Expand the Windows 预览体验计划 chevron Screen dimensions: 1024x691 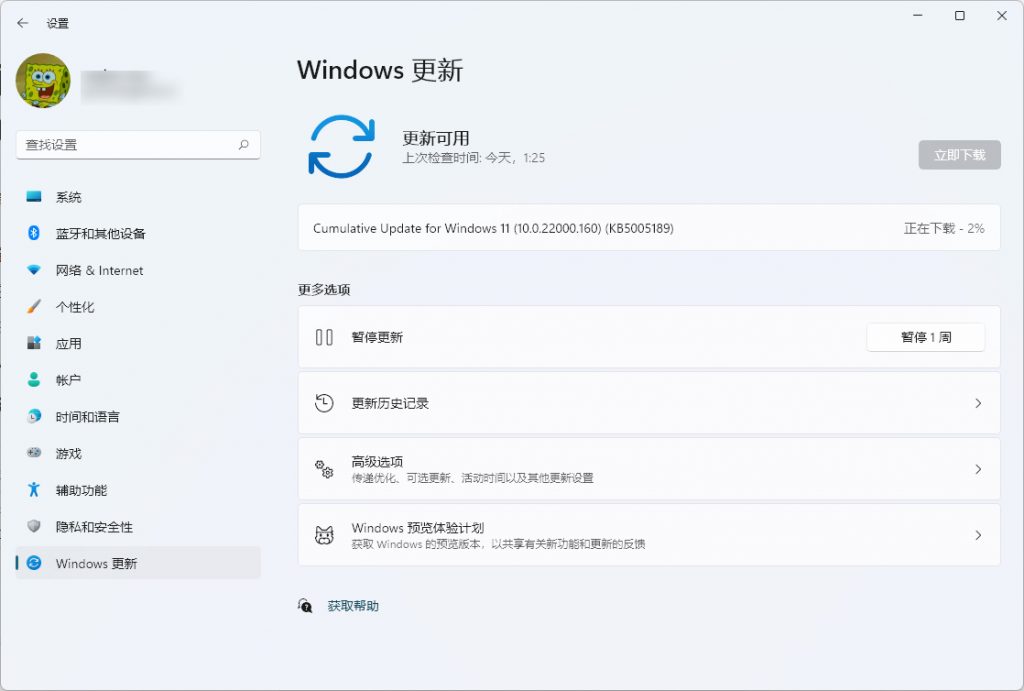[978, 535]
